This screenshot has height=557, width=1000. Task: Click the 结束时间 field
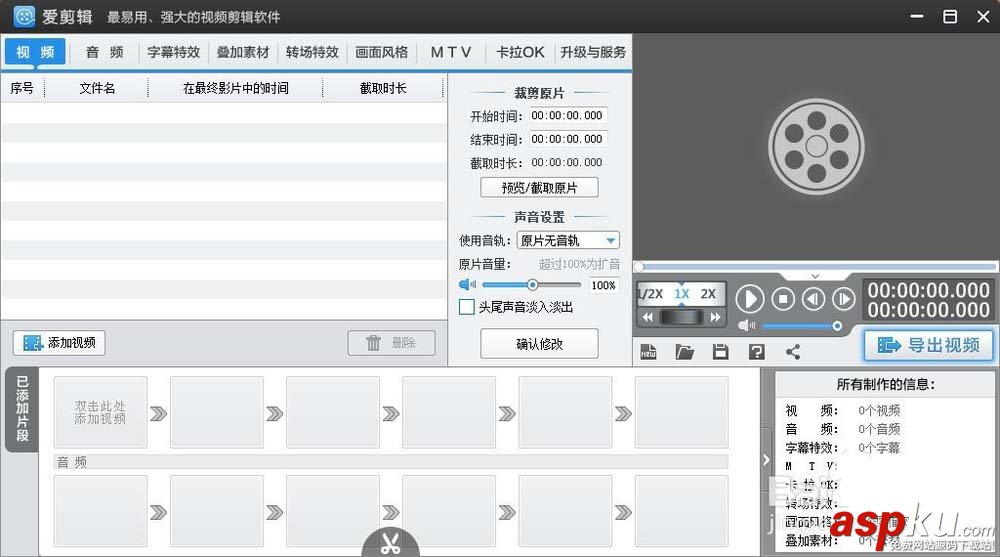click(568, 139)
